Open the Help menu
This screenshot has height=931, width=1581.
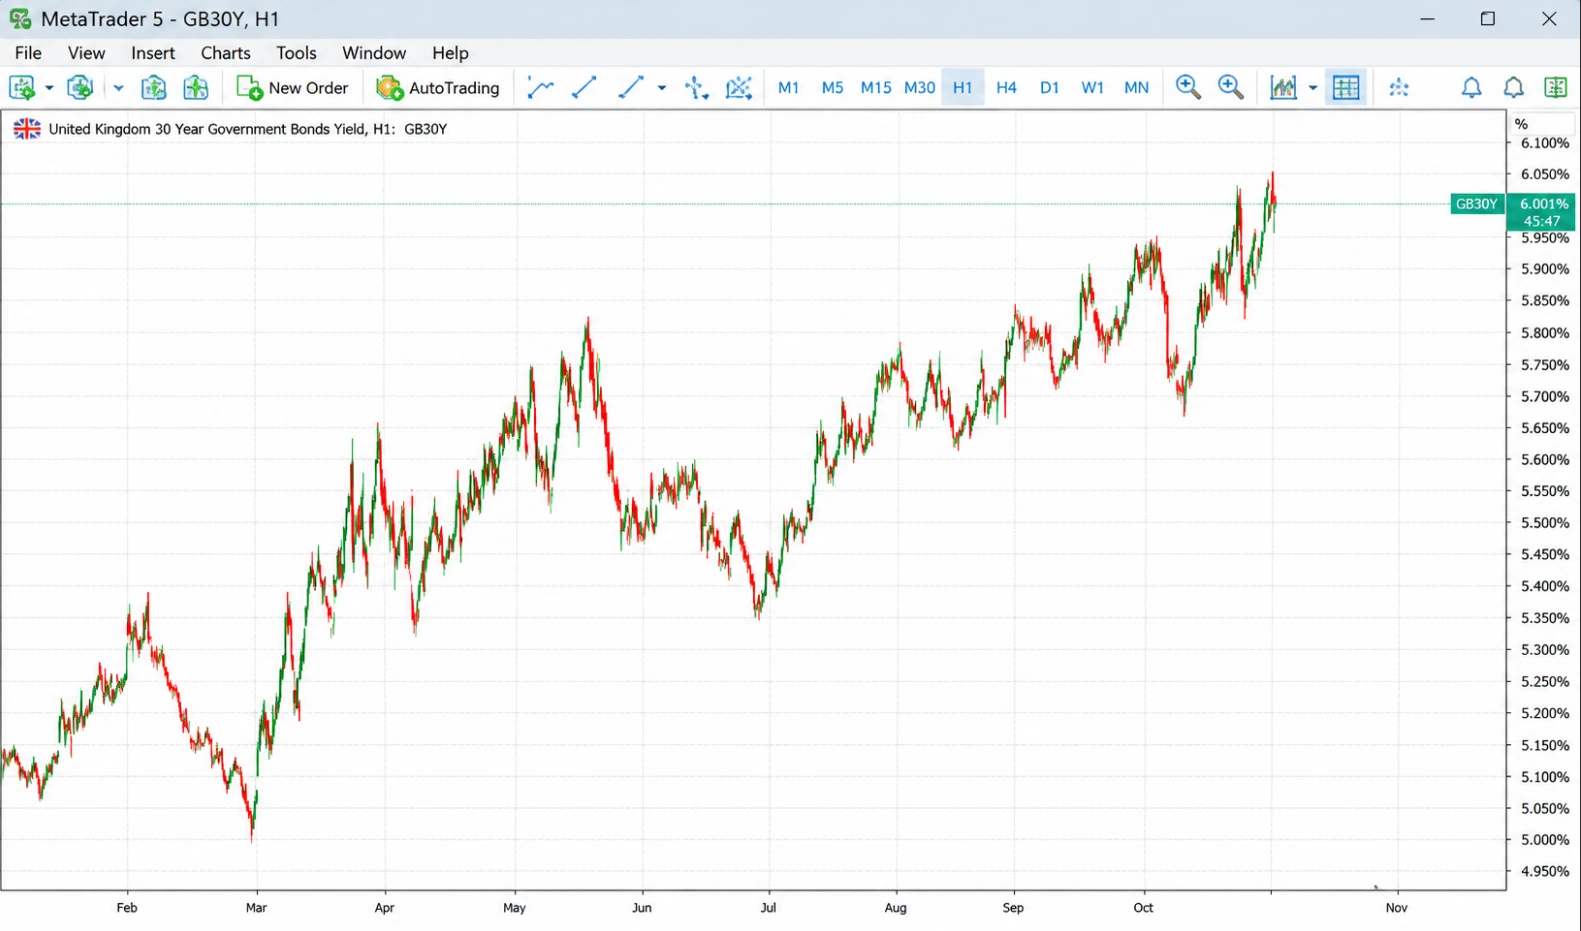click(450, 53)
